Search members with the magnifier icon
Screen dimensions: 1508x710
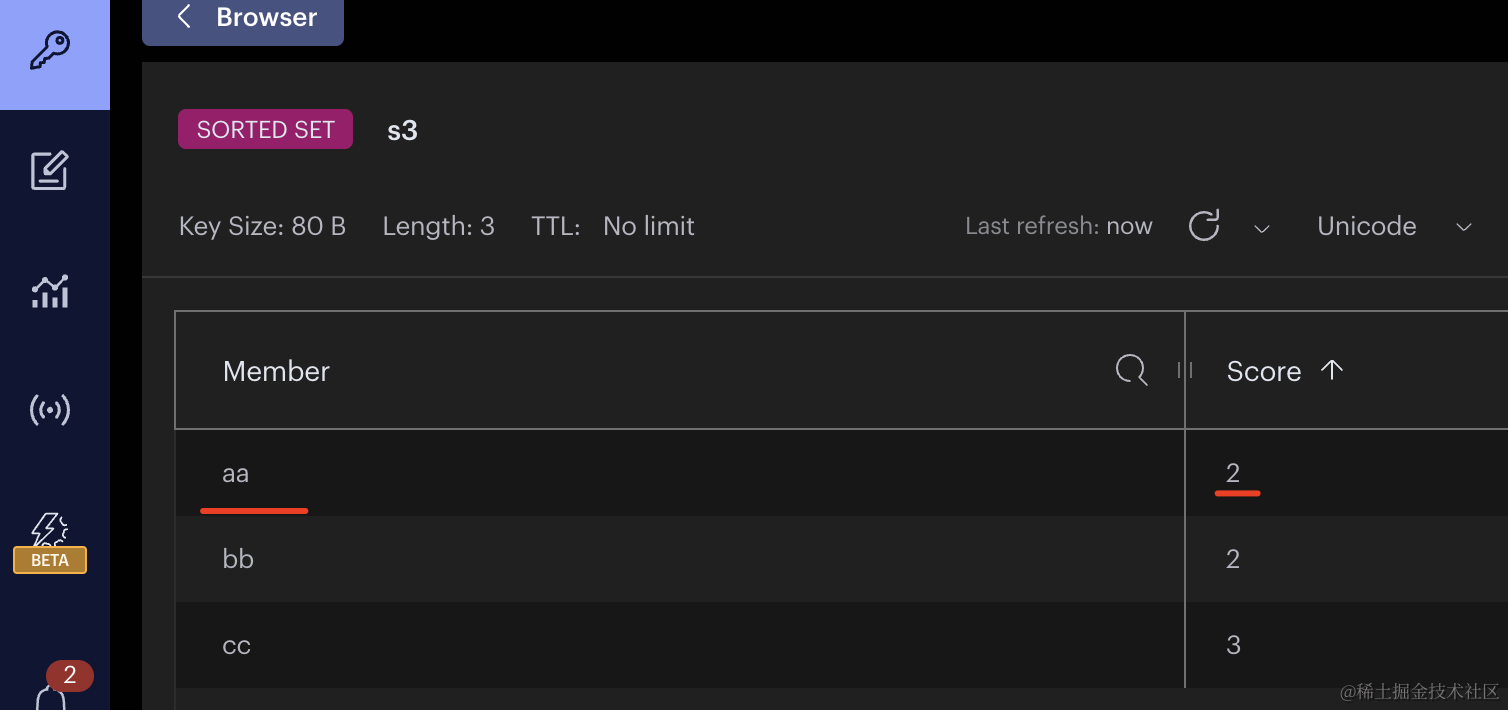click(x=1131, y=371)
